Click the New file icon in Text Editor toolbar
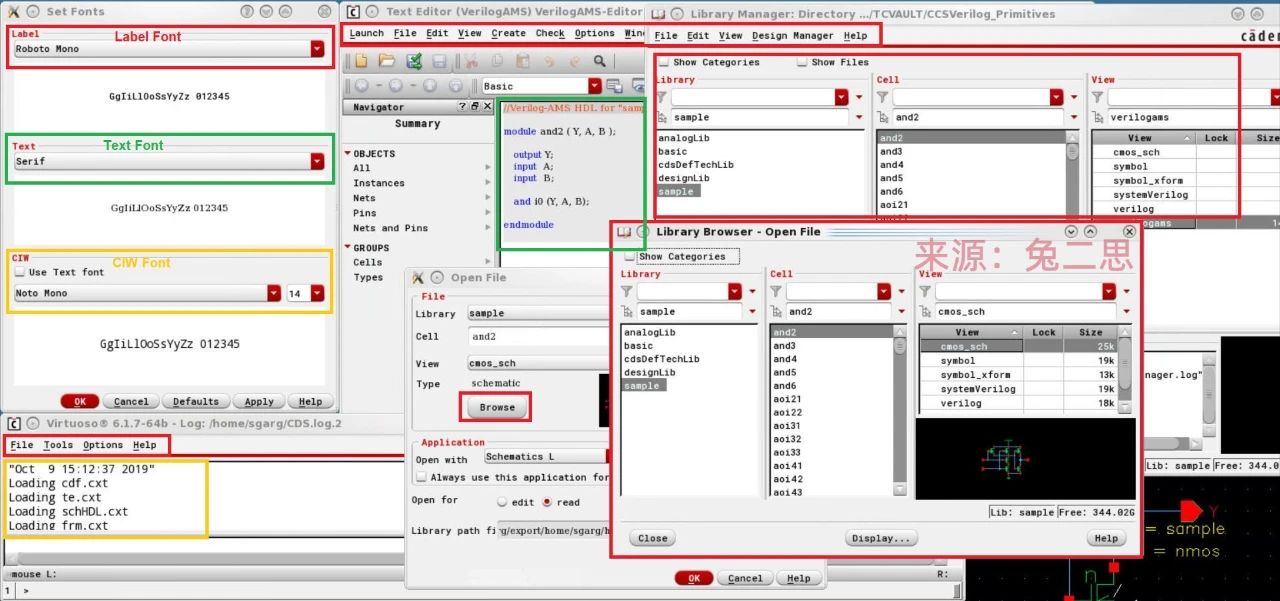The height and width of the screenshot is (601, 1280). click(x=363, y=62)
